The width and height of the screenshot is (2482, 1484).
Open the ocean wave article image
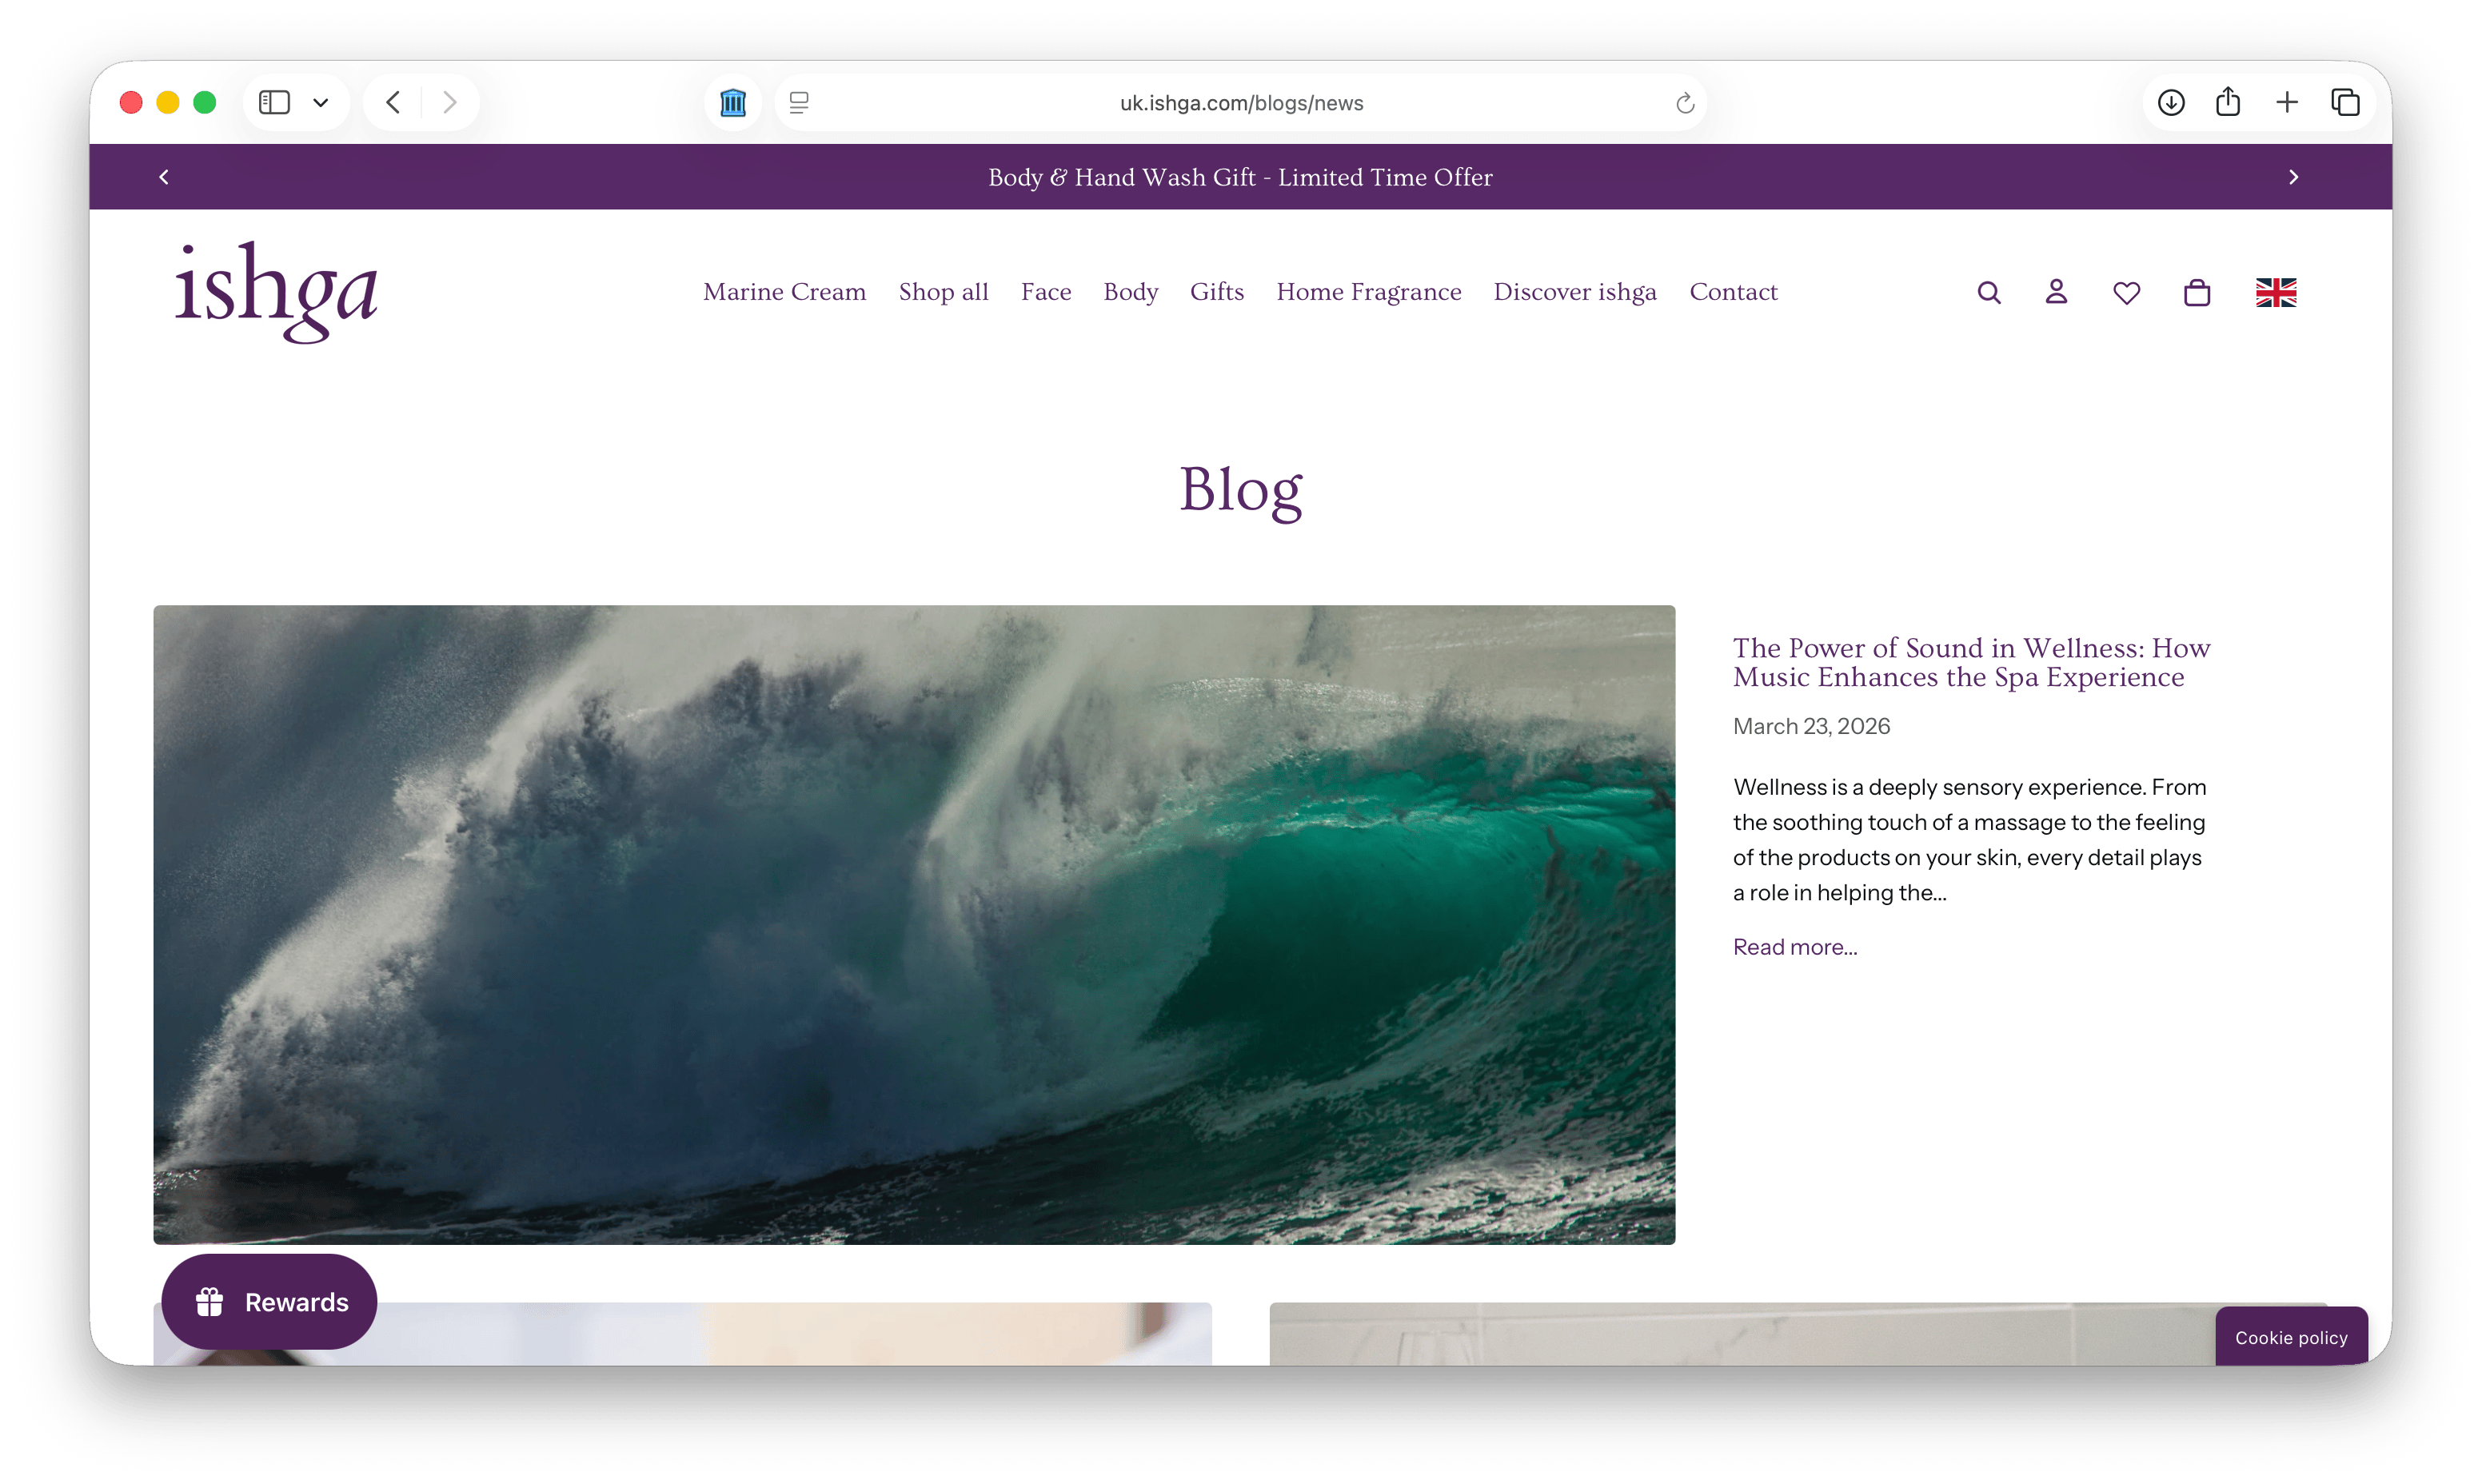(913, 924)
